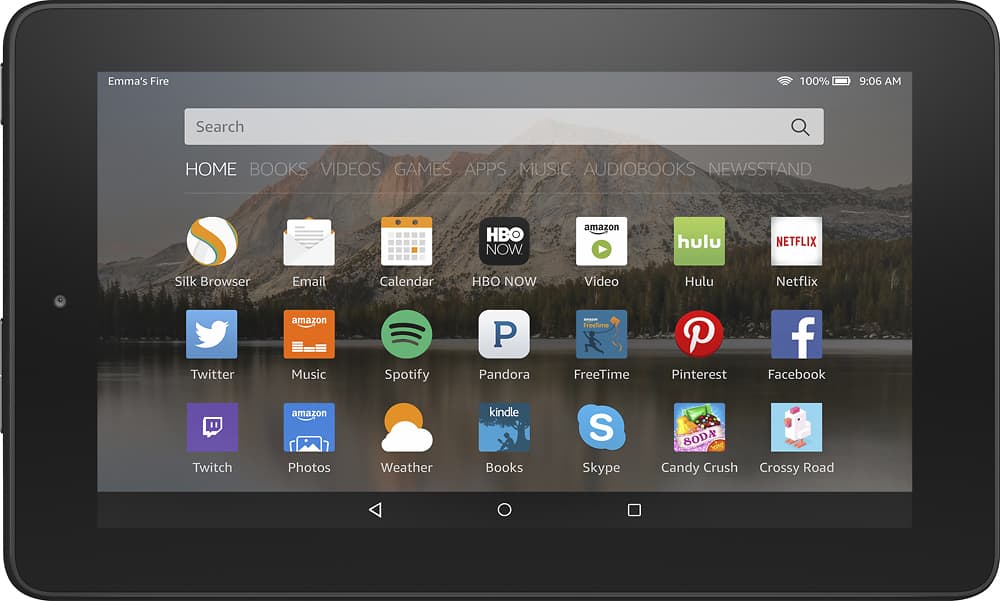Launch the Calendar app
This screenshot has width=1000, height=601.
click(x=406, y=241)
